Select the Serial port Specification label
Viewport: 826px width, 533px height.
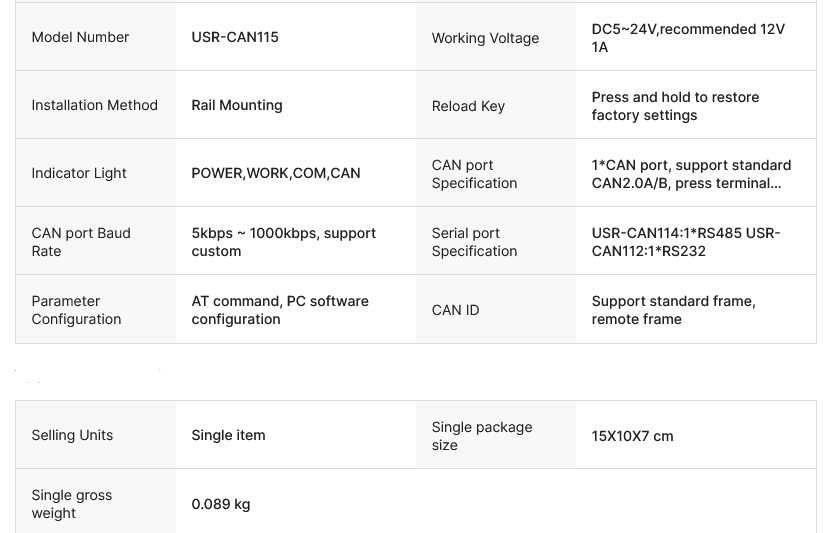coord(474,242)
